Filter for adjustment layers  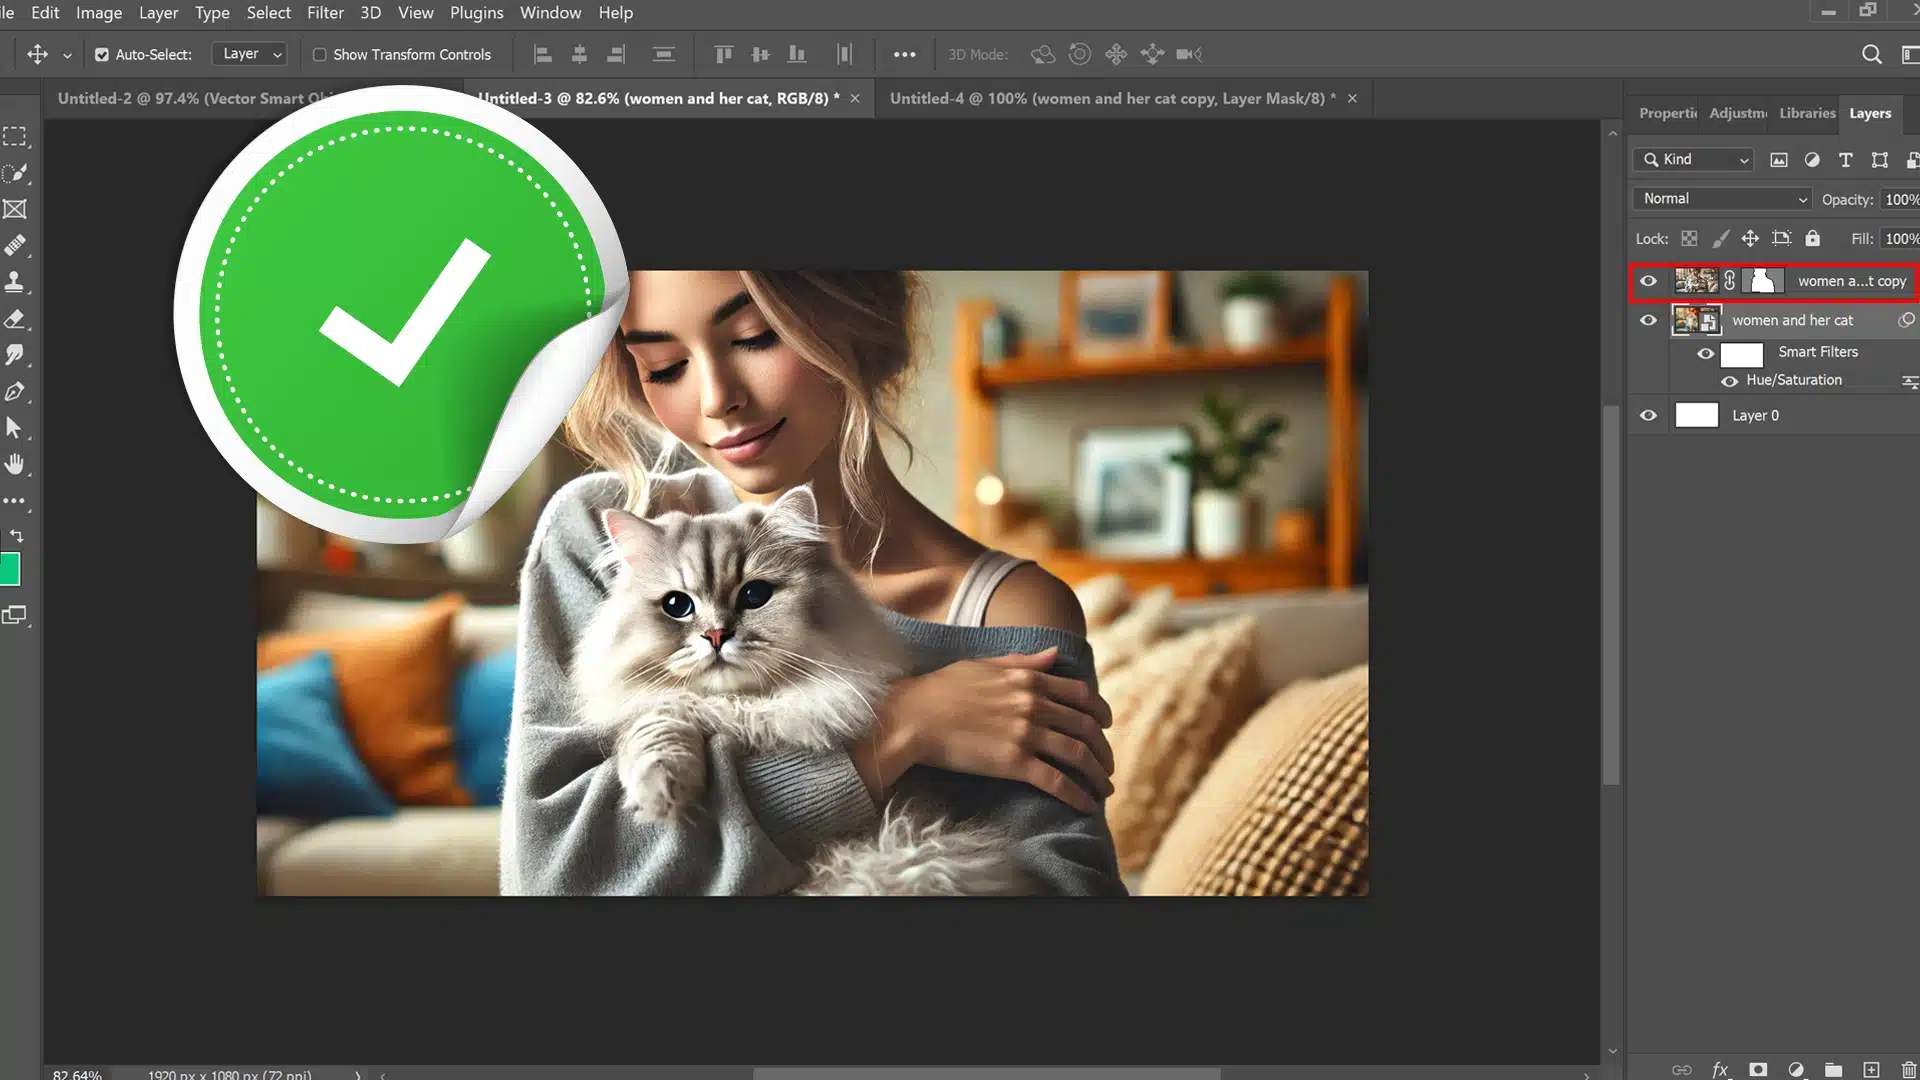1812,160
